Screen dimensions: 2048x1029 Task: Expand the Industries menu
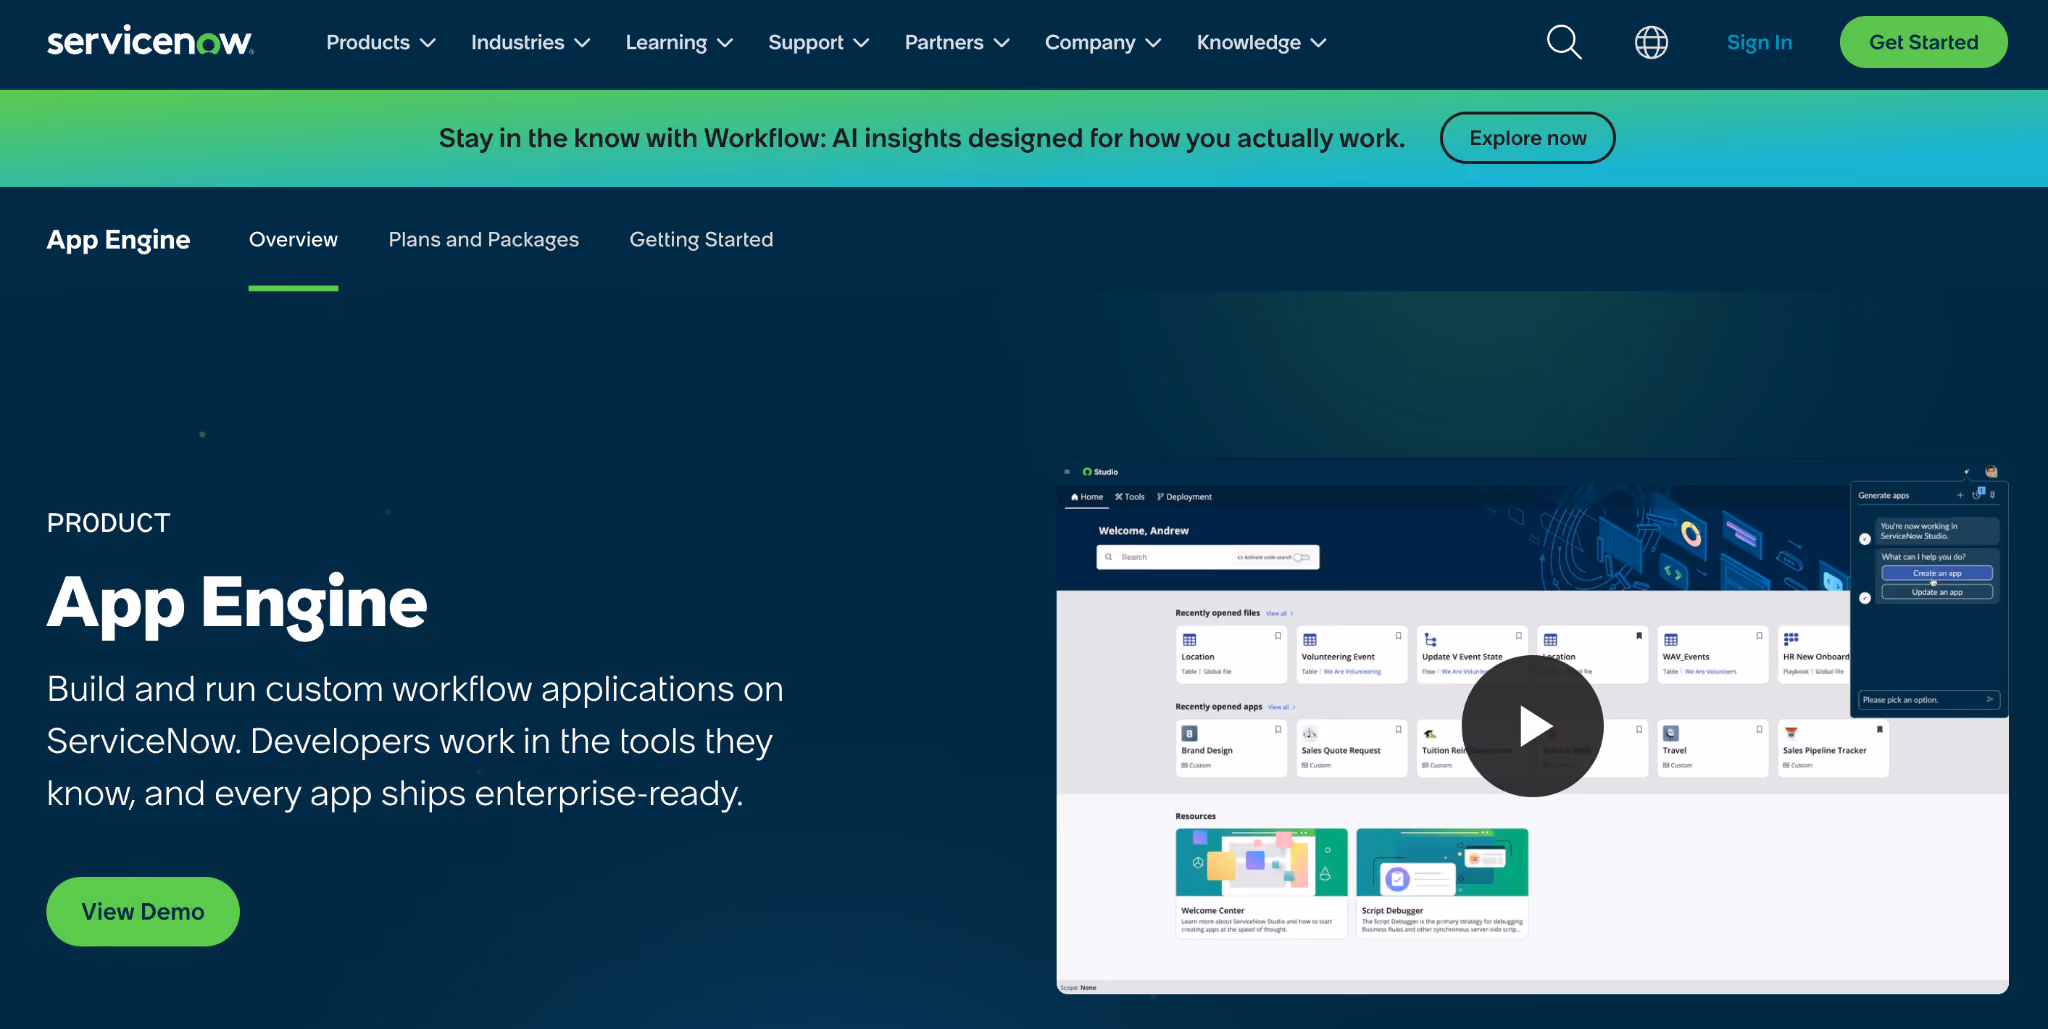(x=531, y=42)
